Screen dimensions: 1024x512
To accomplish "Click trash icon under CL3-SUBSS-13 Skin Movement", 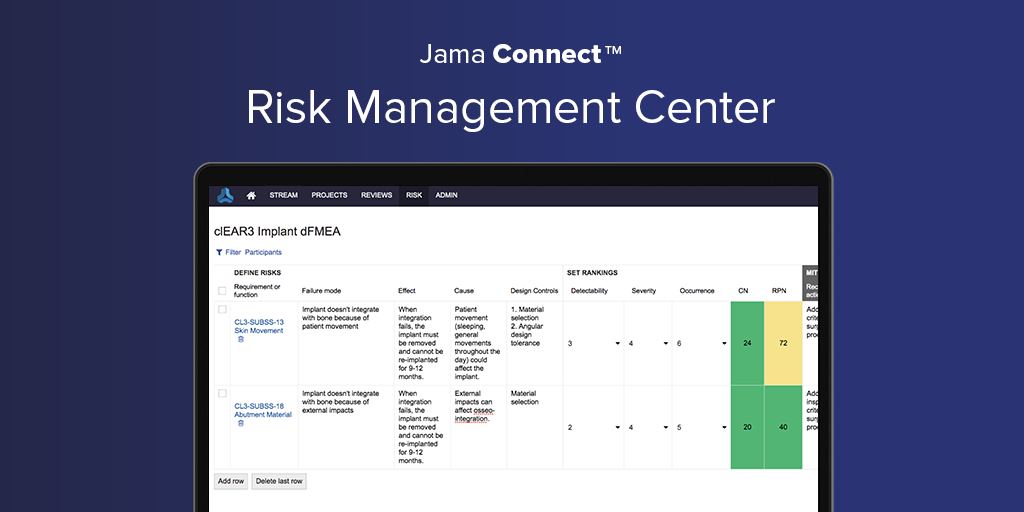I will [x=240, y=339].
